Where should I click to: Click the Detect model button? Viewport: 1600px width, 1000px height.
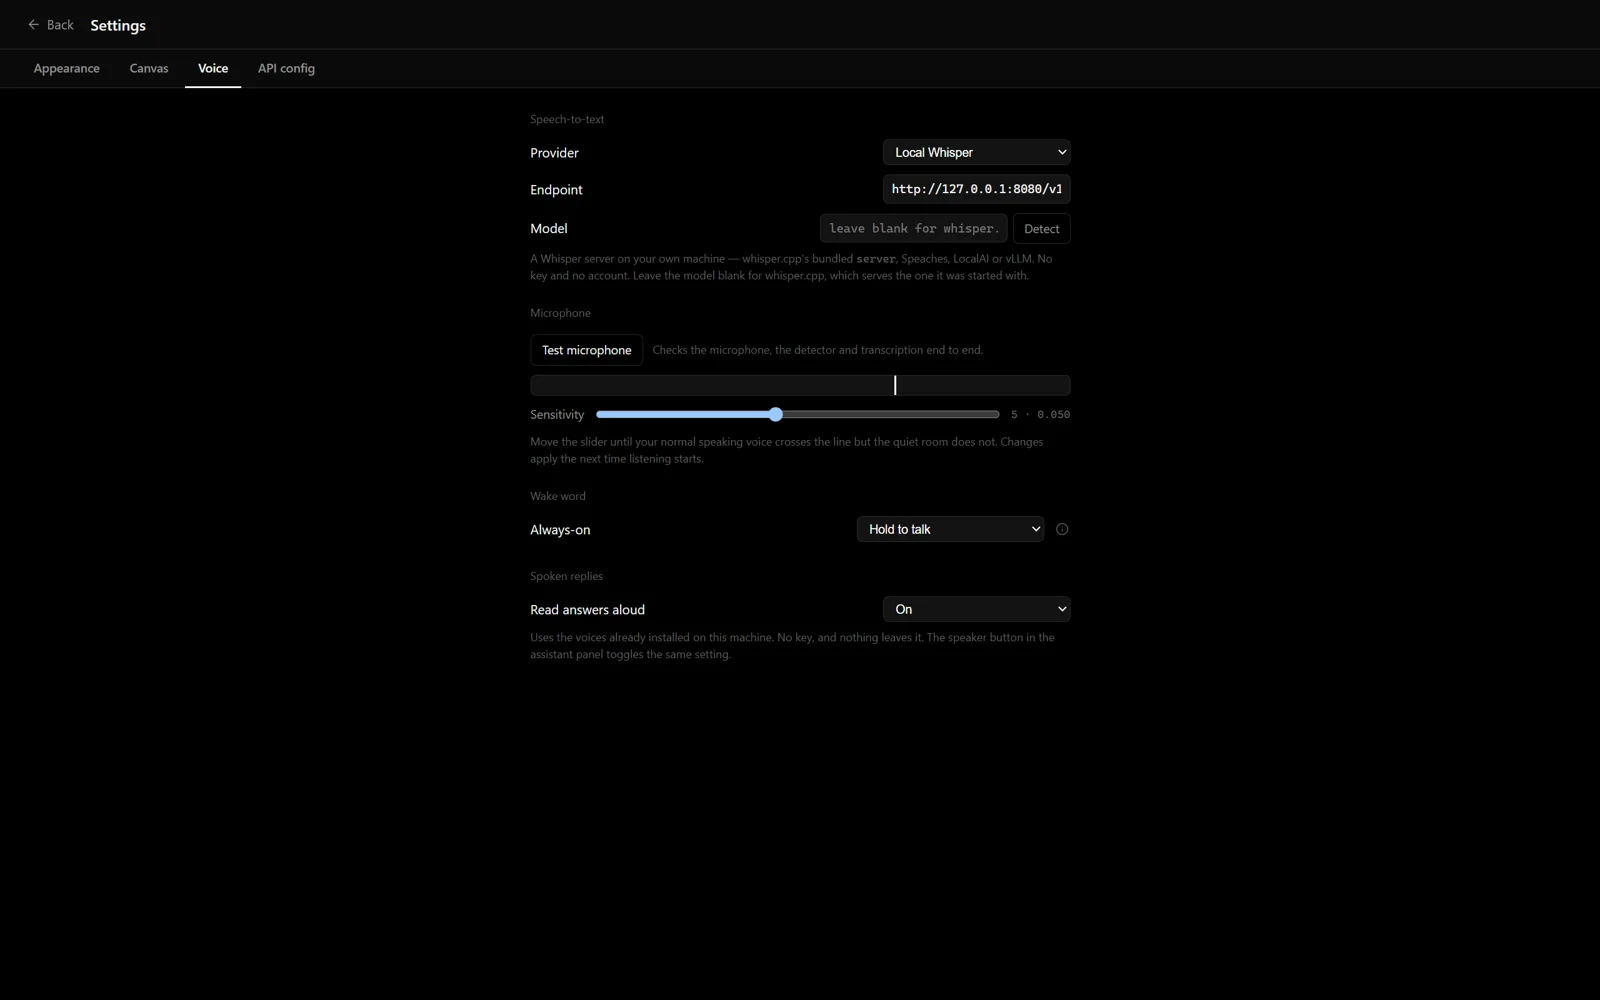coord(1041,228)
